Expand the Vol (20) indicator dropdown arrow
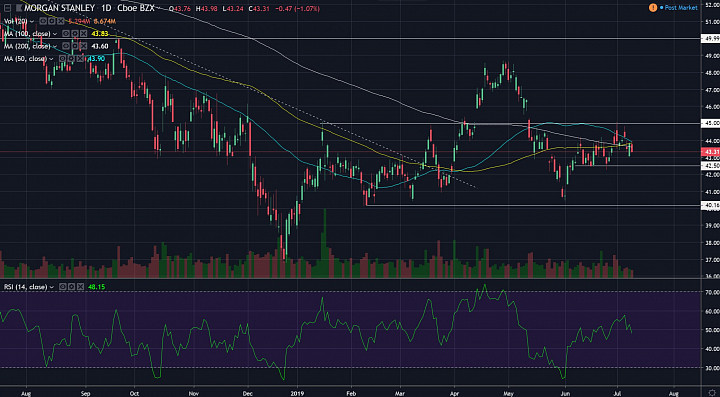This screenshot has width=720, height=397. [x=32, y=21]
